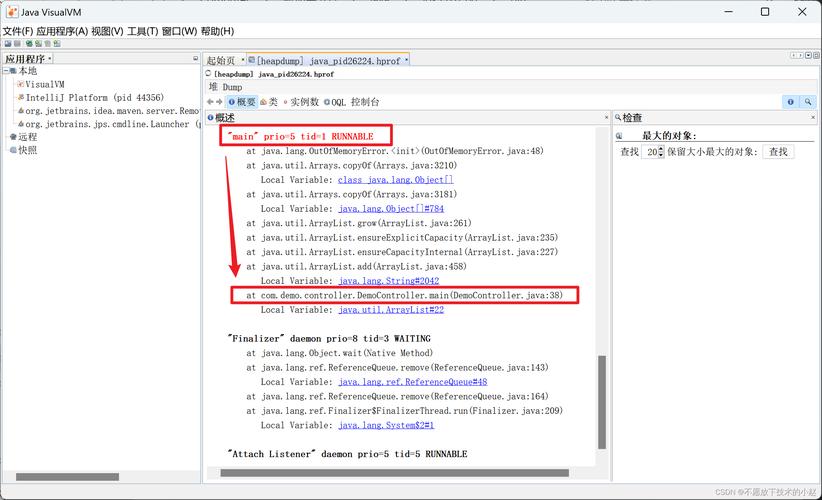The image size is (822, 500).
Task: Open link java.util.ArrayList#22
Action: [x=391, y=310]
